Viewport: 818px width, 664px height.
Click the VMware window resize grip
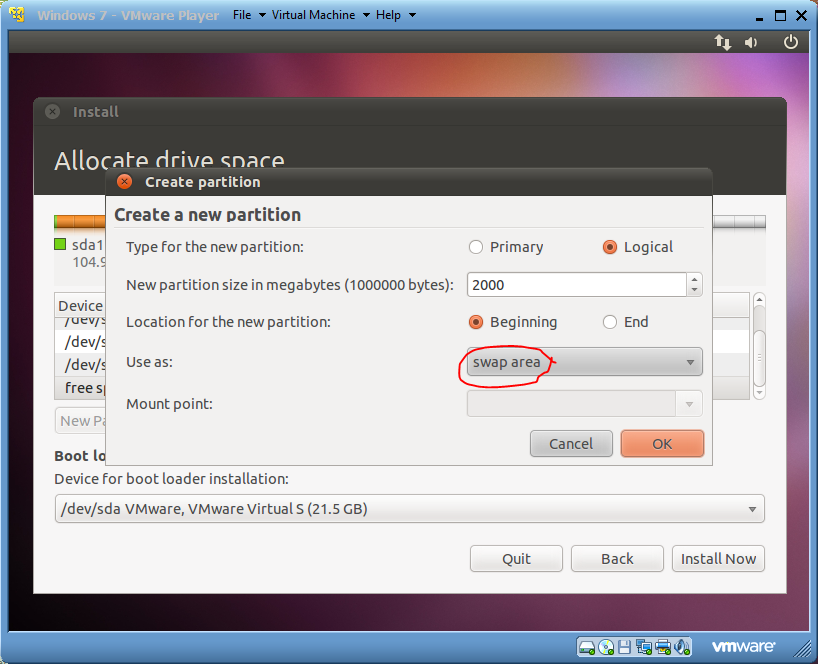[x=802, y=649]
